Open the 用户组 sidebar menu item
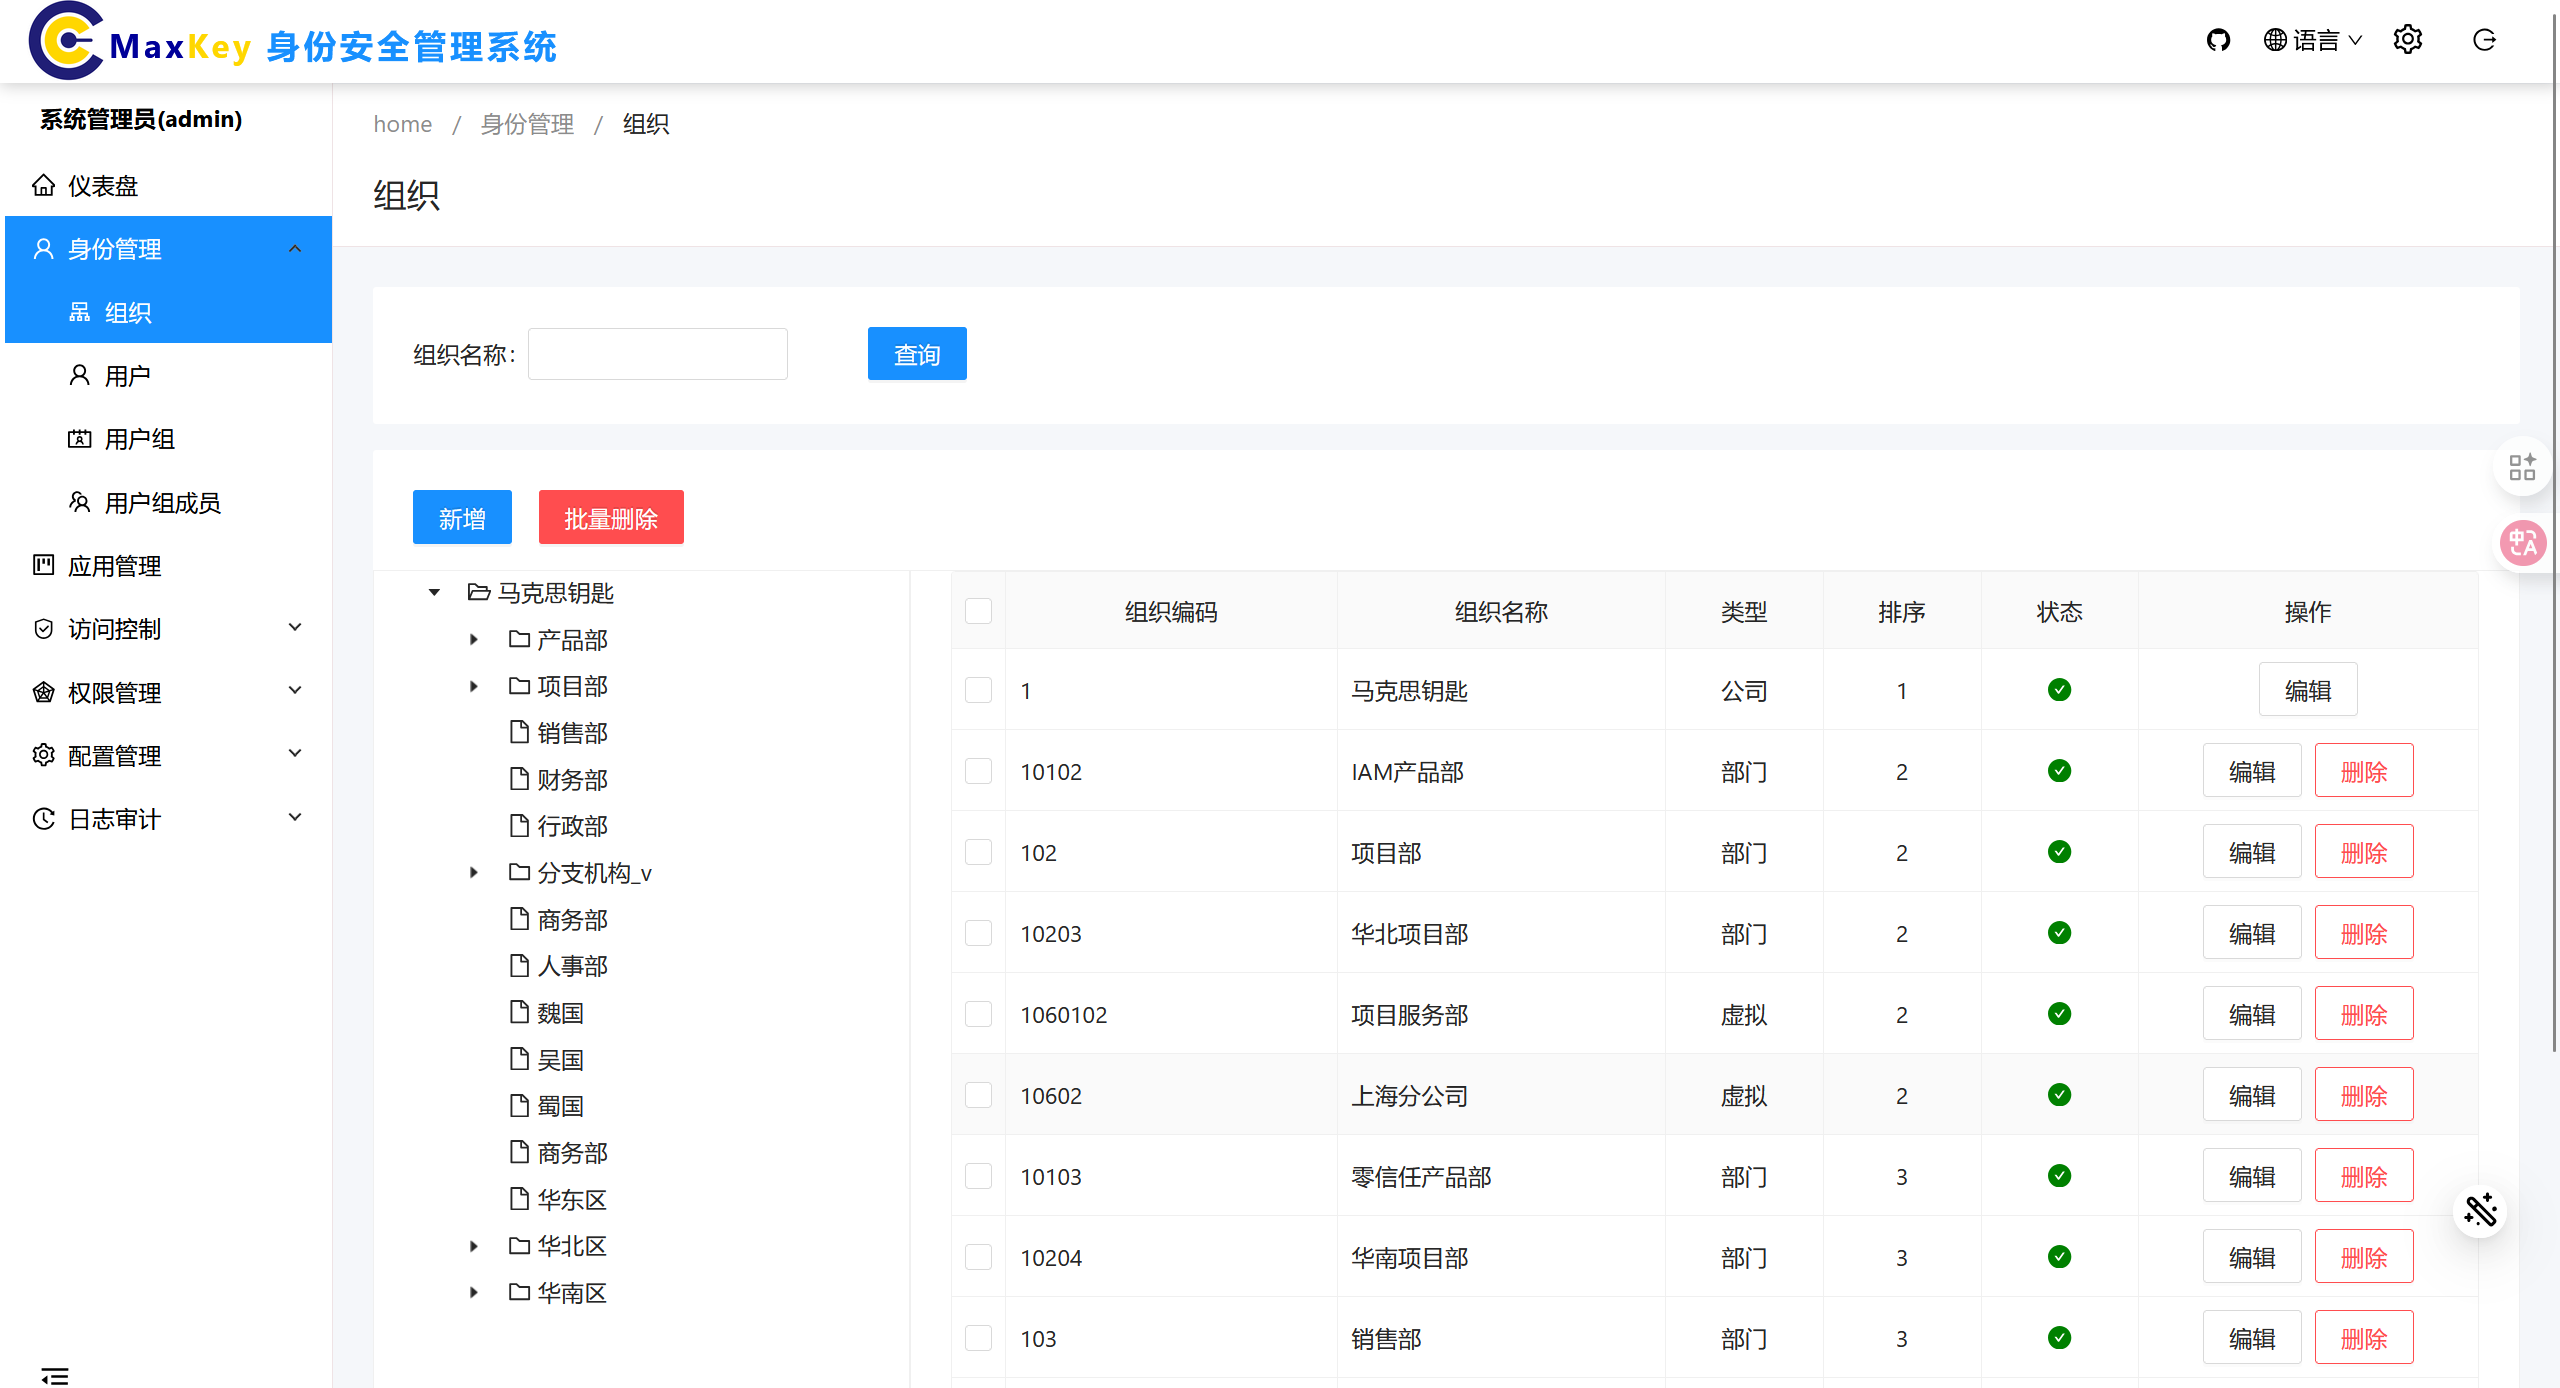This screenshot has width=2560, height=1388. coord(140,439)
